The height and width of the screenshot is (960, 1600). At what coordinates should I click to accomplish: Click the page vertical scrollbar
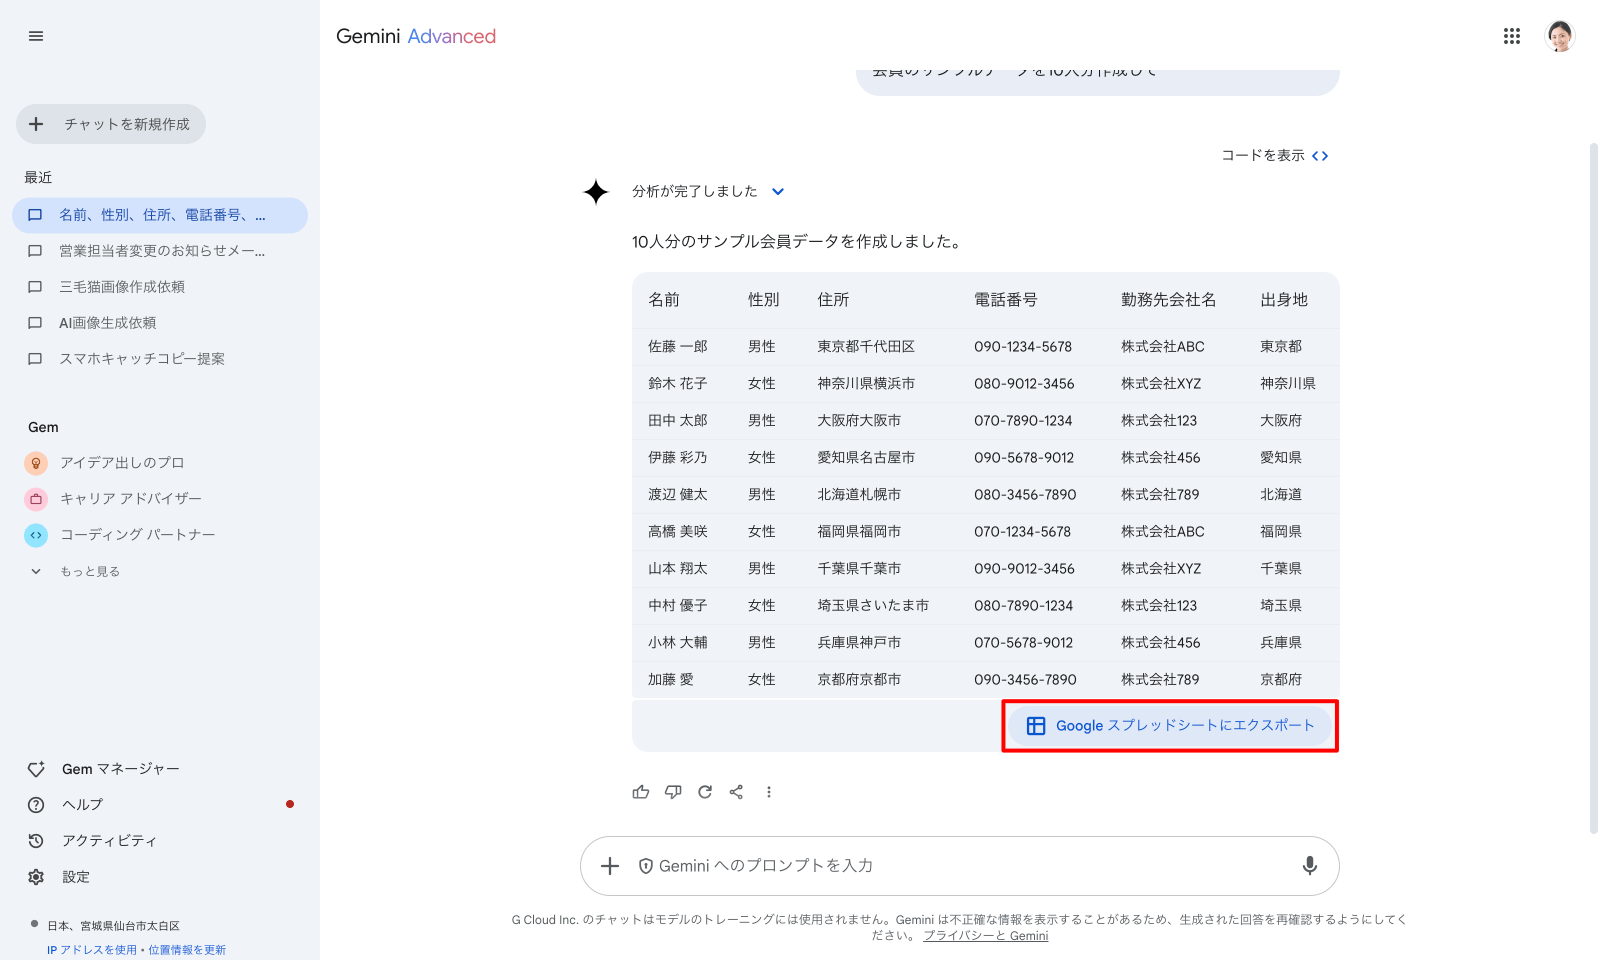coord(1593,488)
